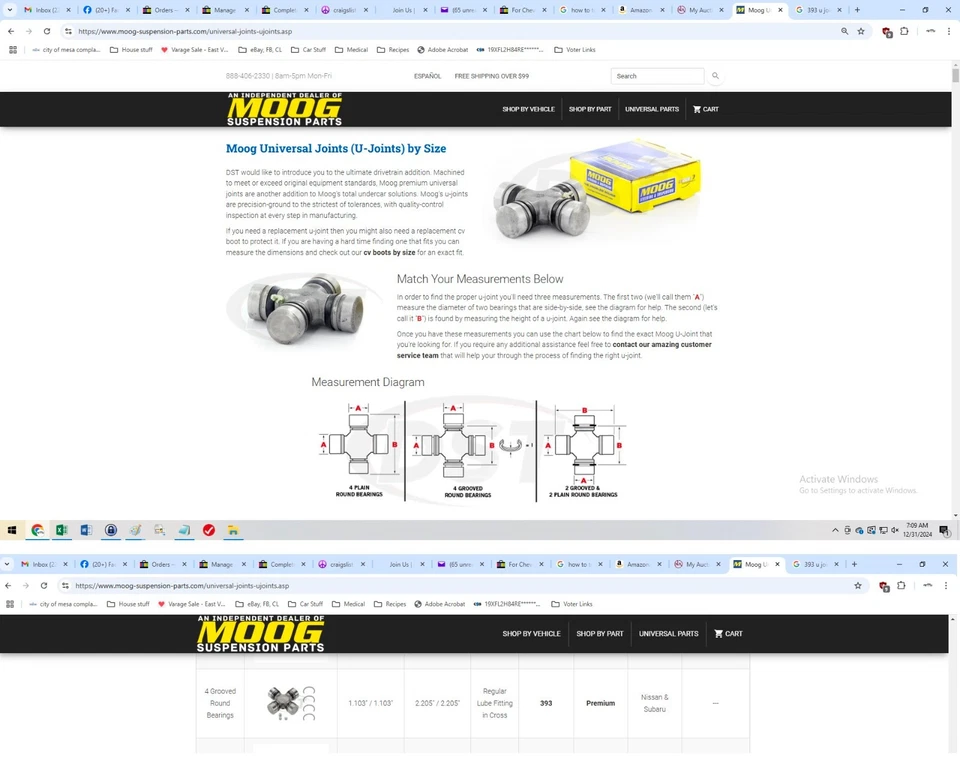The width and height of the screenshot is (960, 760).
Task: Open the Apps grid in upper bookmarks bar
Action: pyautogui.click(x=13, y=50)
